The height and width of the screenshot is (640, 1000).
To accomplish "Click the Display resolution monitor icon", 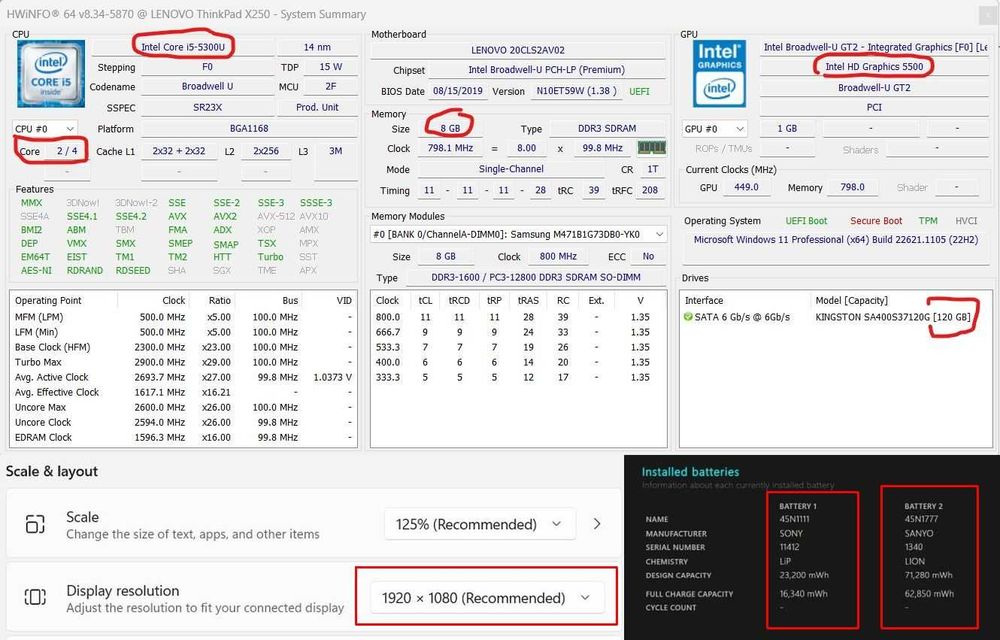I will 35,597.
